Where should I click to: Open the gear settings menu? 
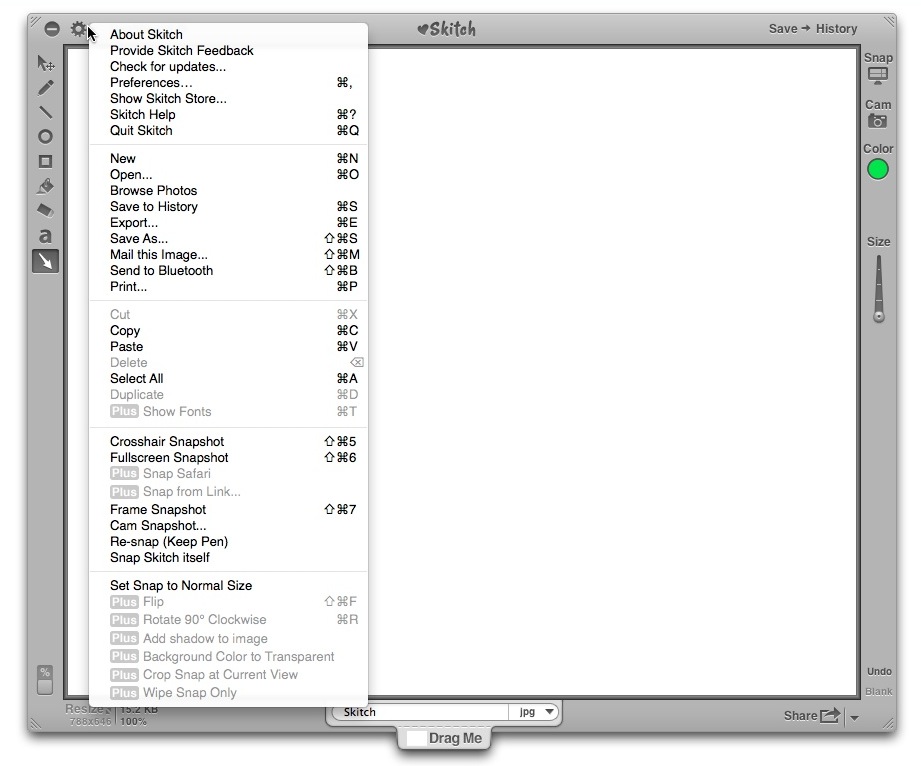tap(78, 30)
